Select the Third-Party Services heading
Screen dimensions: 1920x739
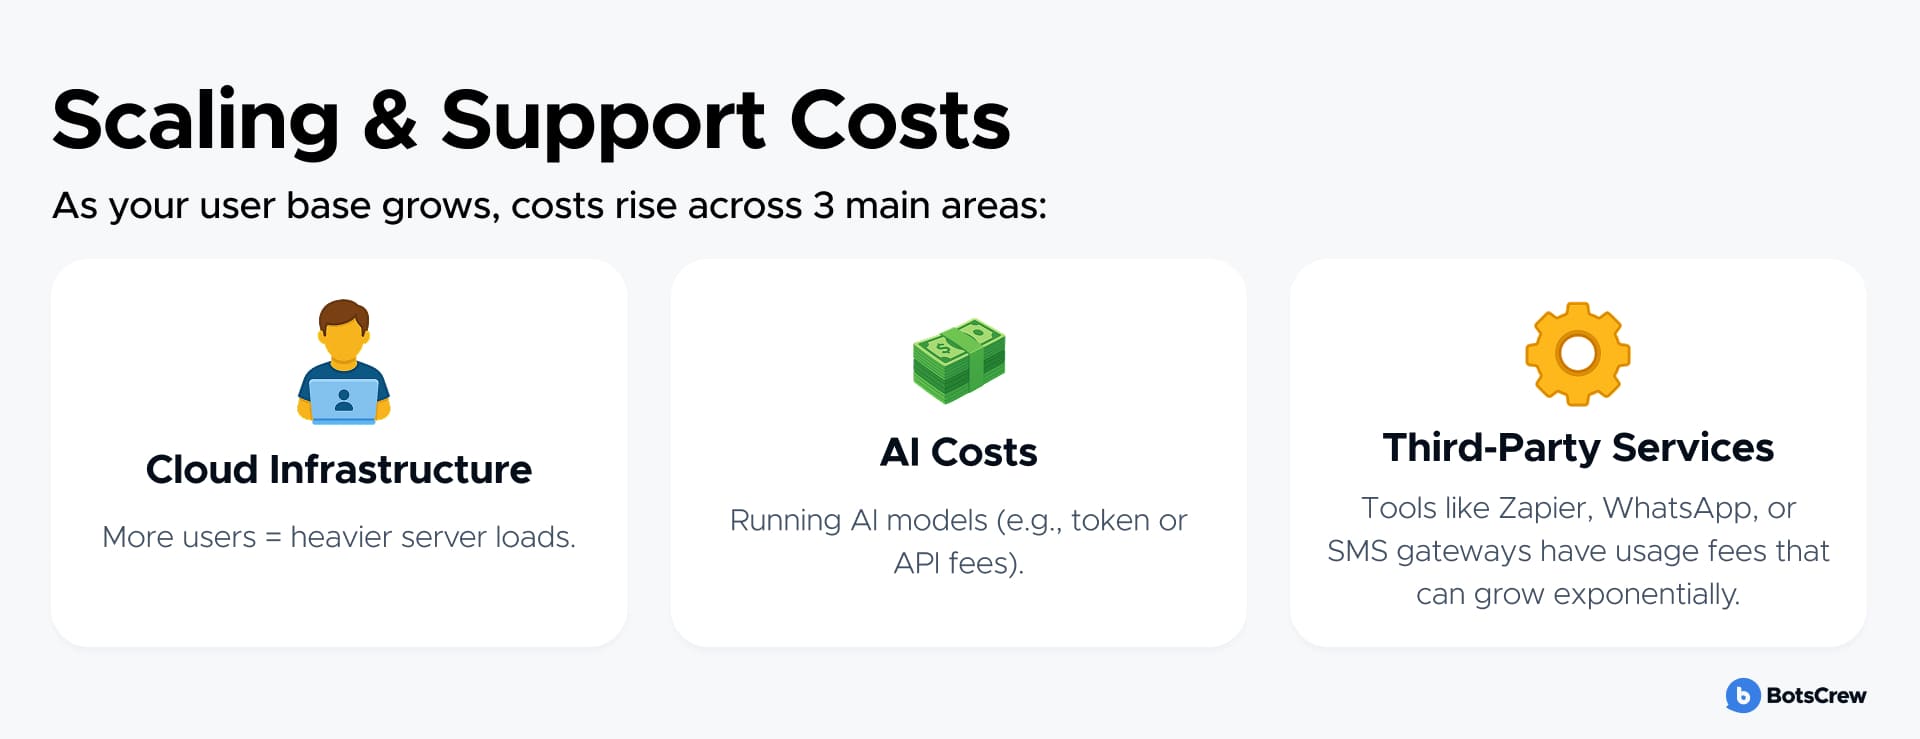point(1577,447)
